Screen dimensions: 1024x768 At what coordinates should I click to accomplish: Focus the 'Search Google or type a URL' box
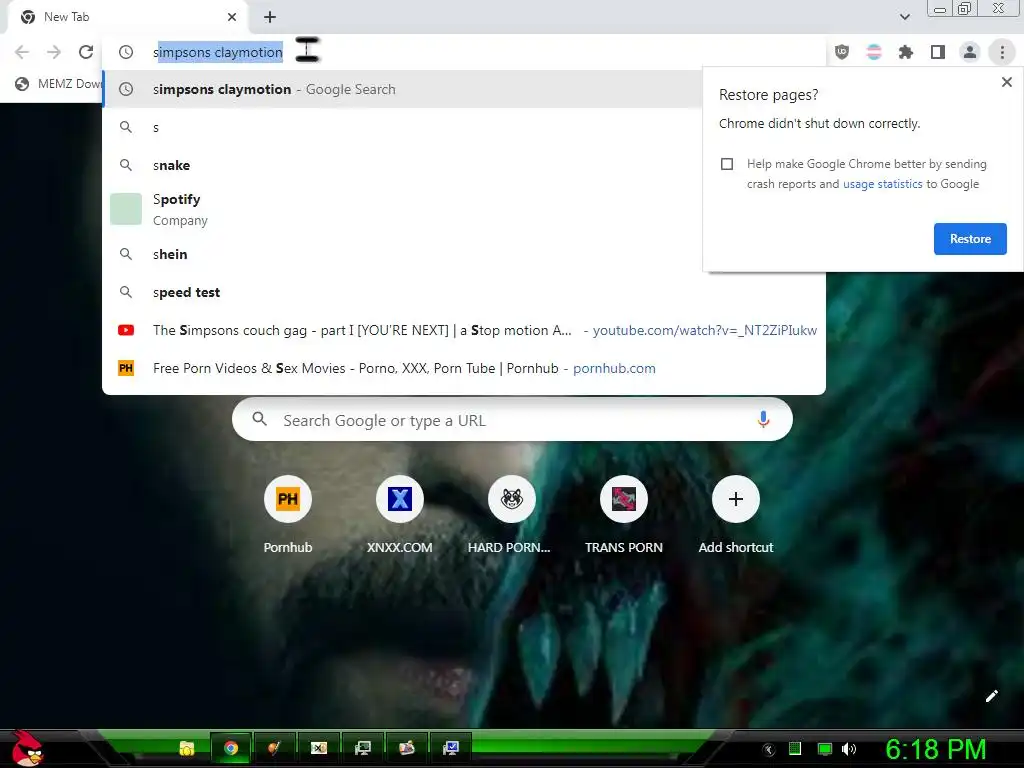coord(512,420)
